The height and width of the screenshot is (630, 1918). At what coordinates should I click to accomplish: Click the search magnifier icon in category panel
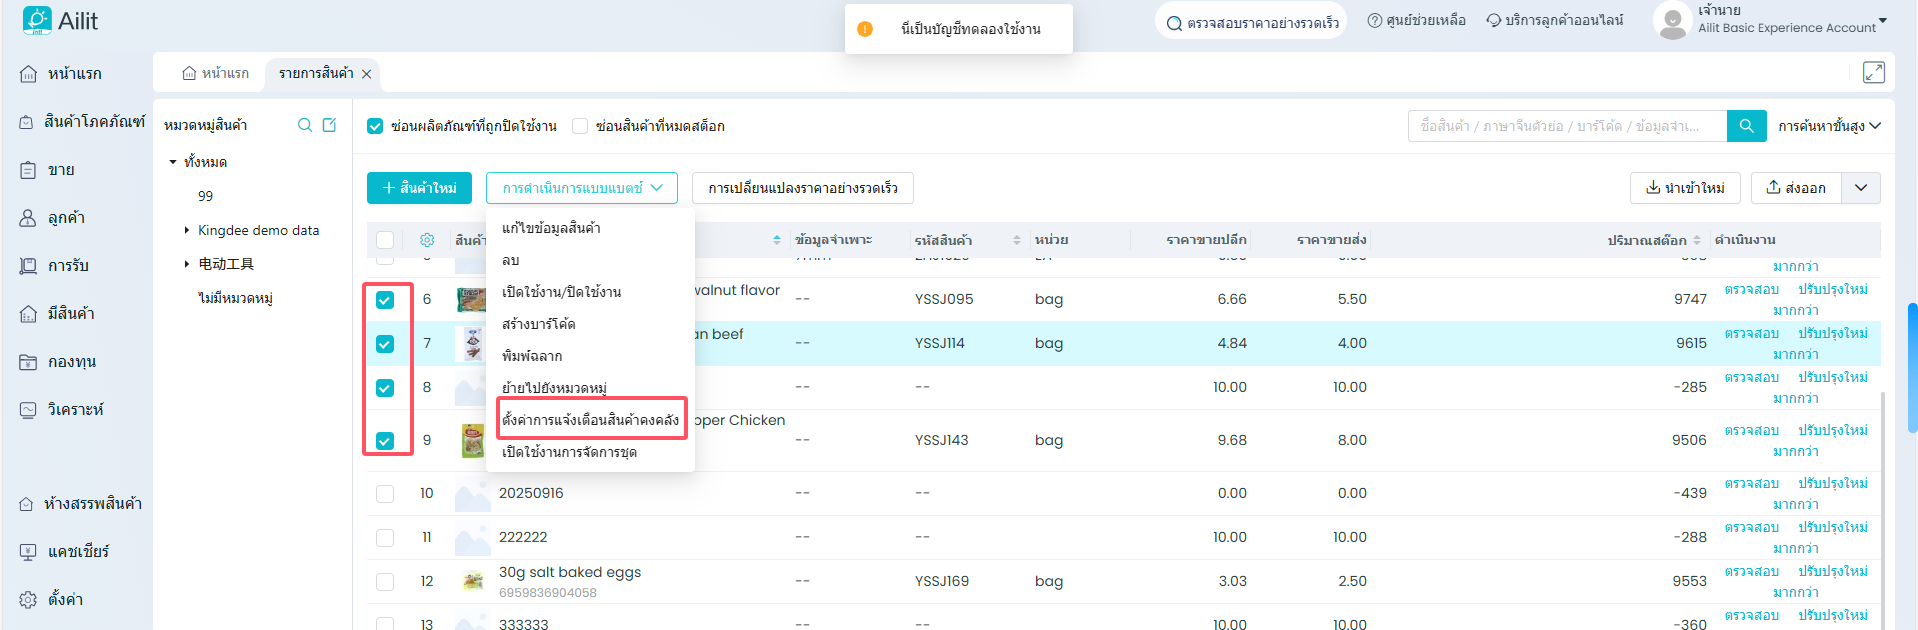(305, 125)
